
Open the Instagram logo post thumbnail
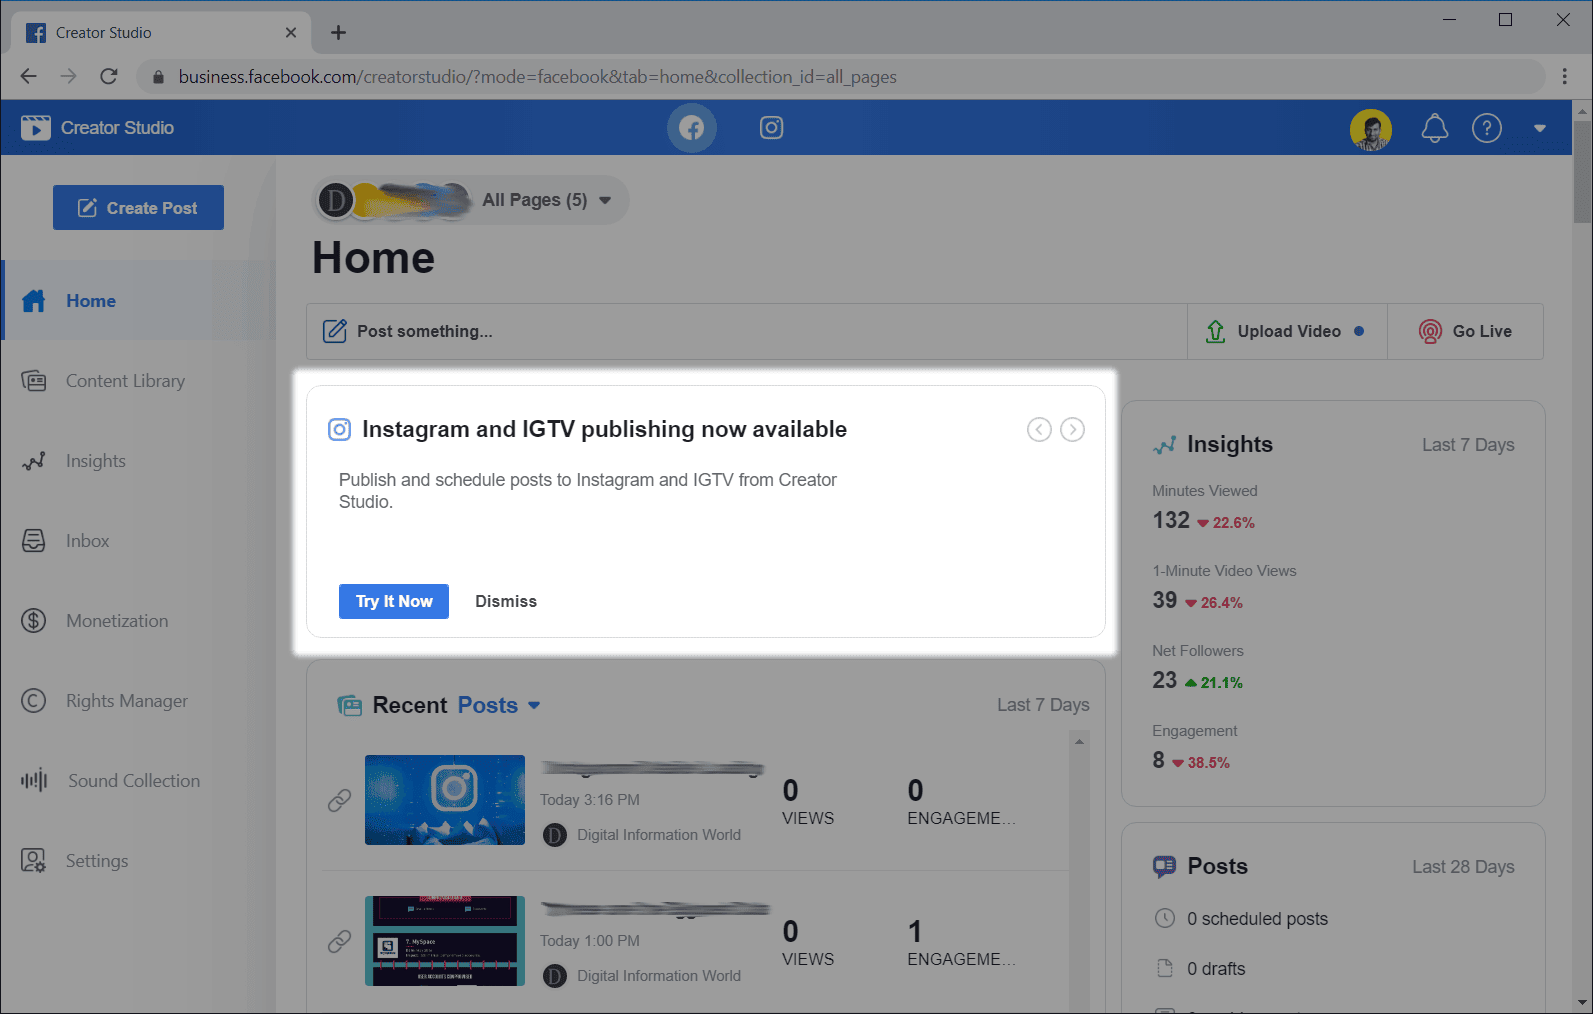(x=445, y=800)
